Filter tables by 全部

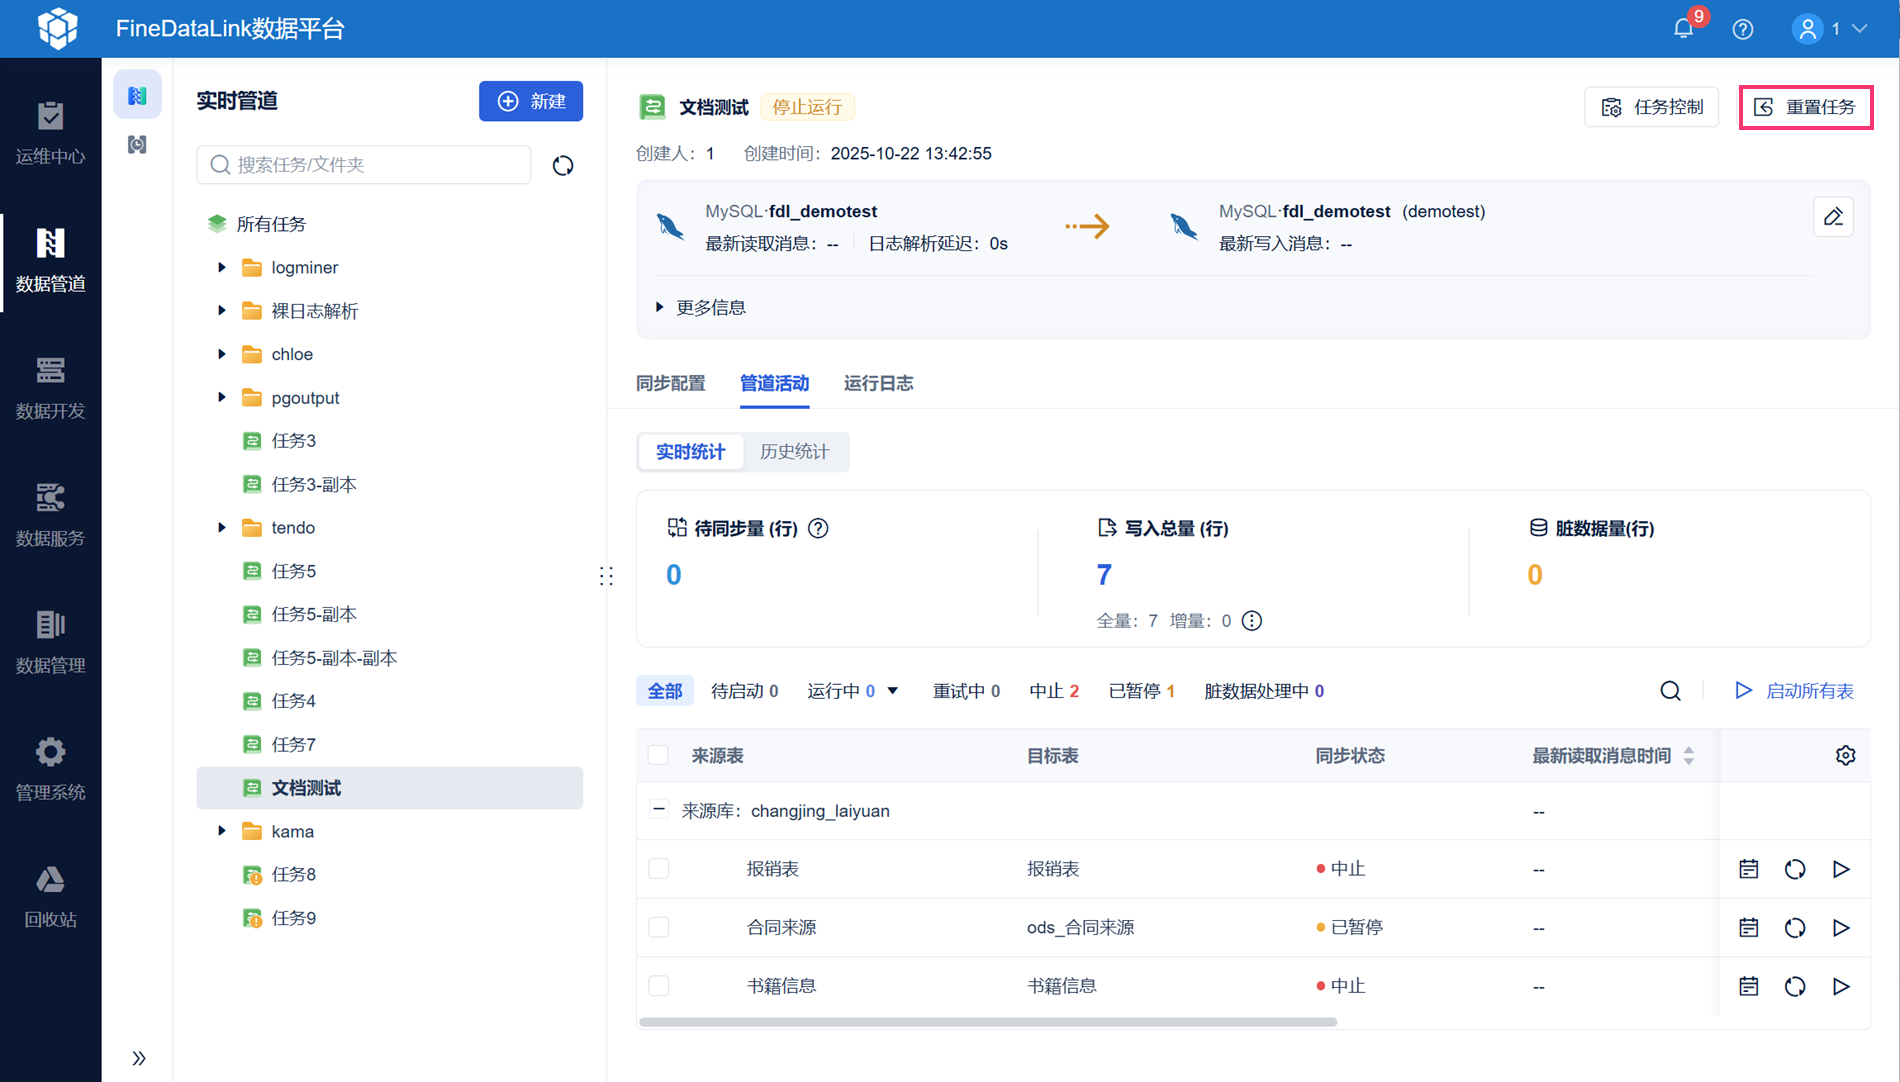(x=665, y=691)
